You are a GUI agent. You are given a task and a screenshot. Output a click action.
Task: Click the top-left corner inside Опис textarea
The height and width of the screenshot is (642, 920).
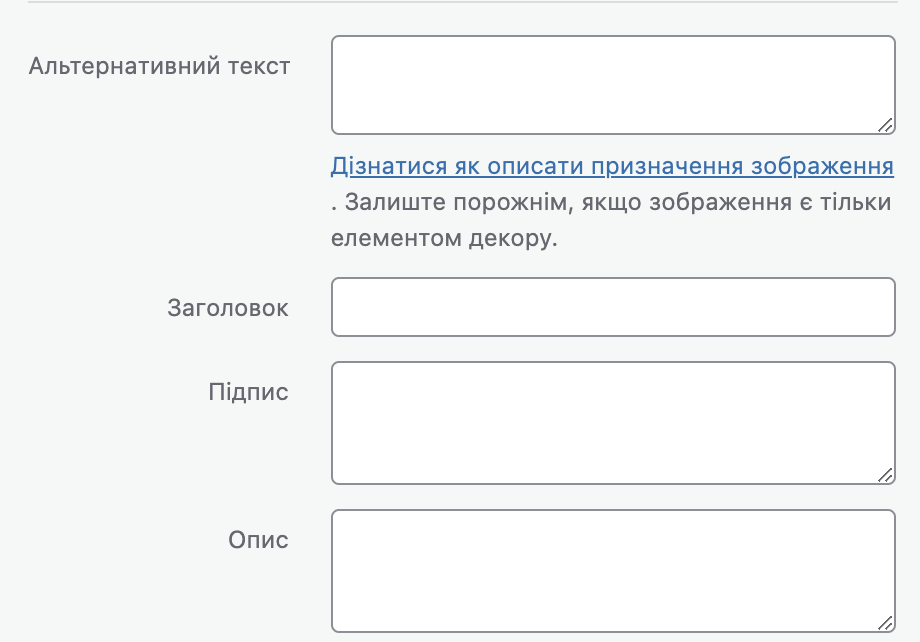342,520
